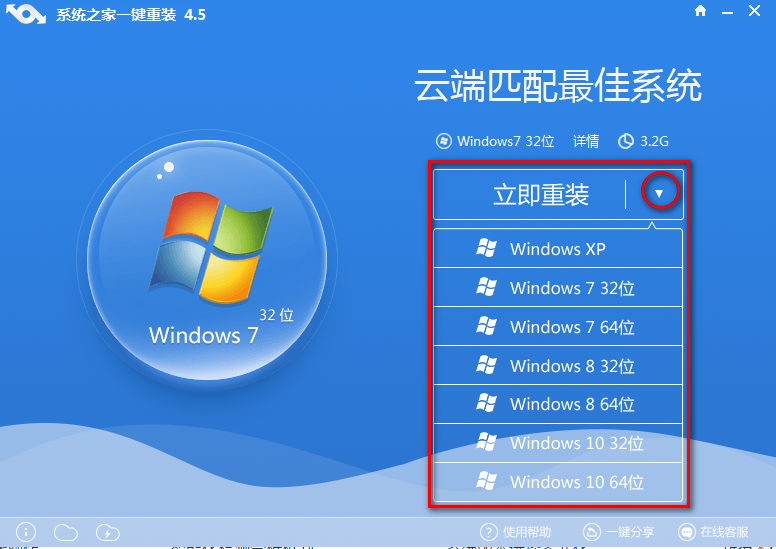This screenshot has height=549, width=776.
Task: Pick Windows 10 64位 from dropdown
Action: [557, 482]
